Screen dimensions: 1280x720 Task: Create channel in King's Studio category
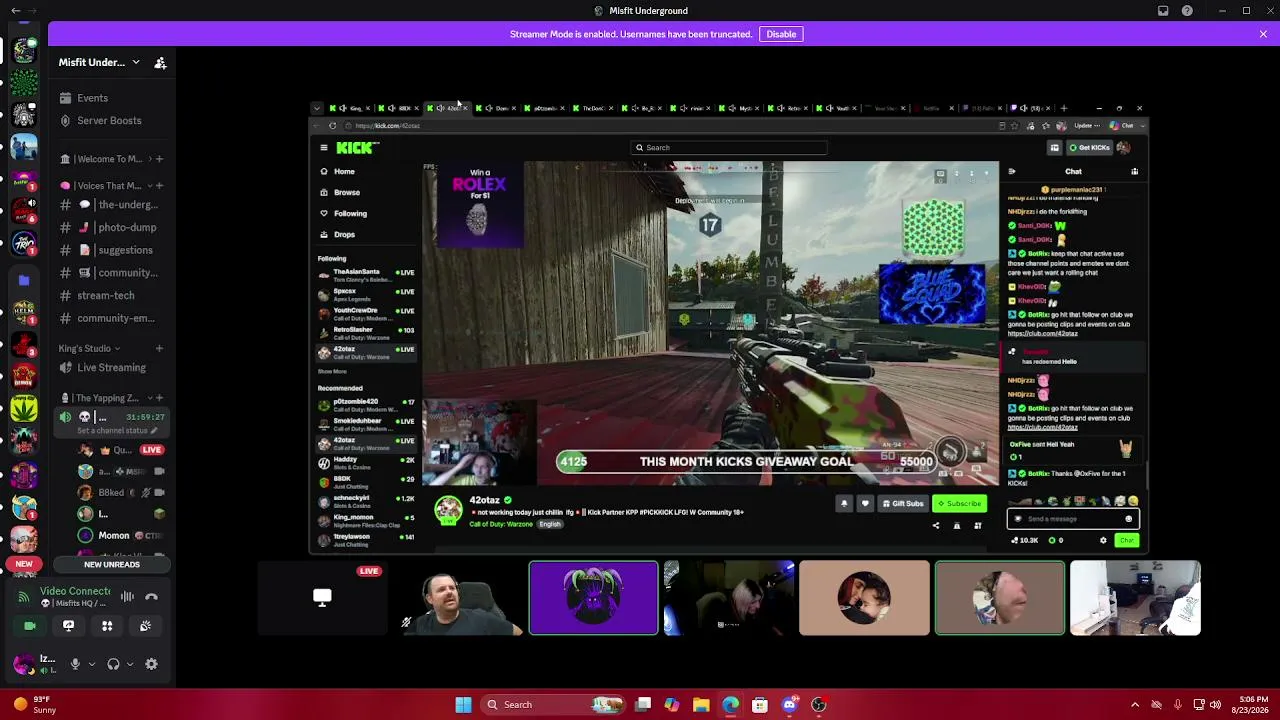pos(160,349)
